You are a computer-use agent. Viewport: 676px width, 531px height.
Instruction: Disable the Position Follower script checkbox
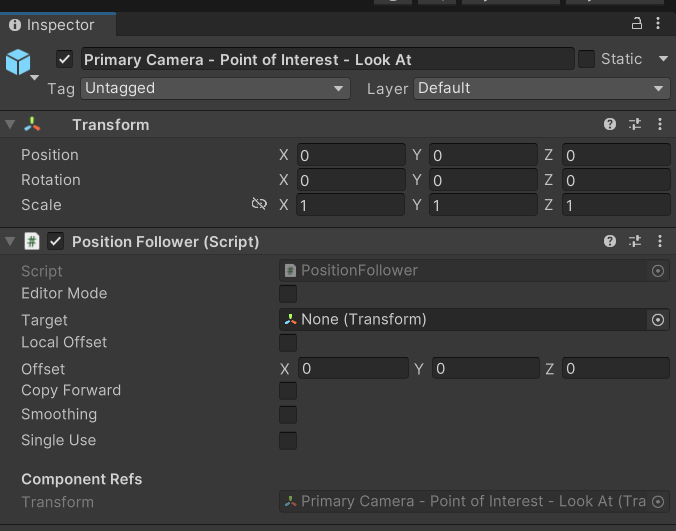[56, 241]
